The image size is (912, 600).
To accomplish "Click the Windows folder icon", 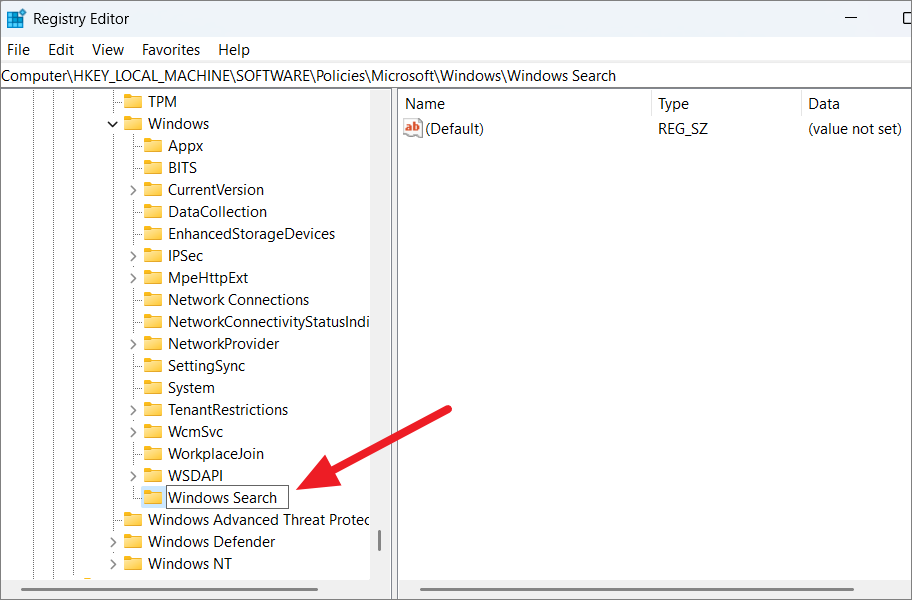I will tap(133, 124).
